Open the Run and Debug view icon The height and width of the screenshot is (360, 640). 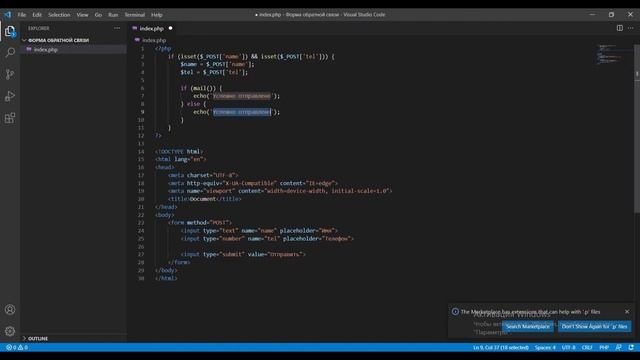coord(10,96)
